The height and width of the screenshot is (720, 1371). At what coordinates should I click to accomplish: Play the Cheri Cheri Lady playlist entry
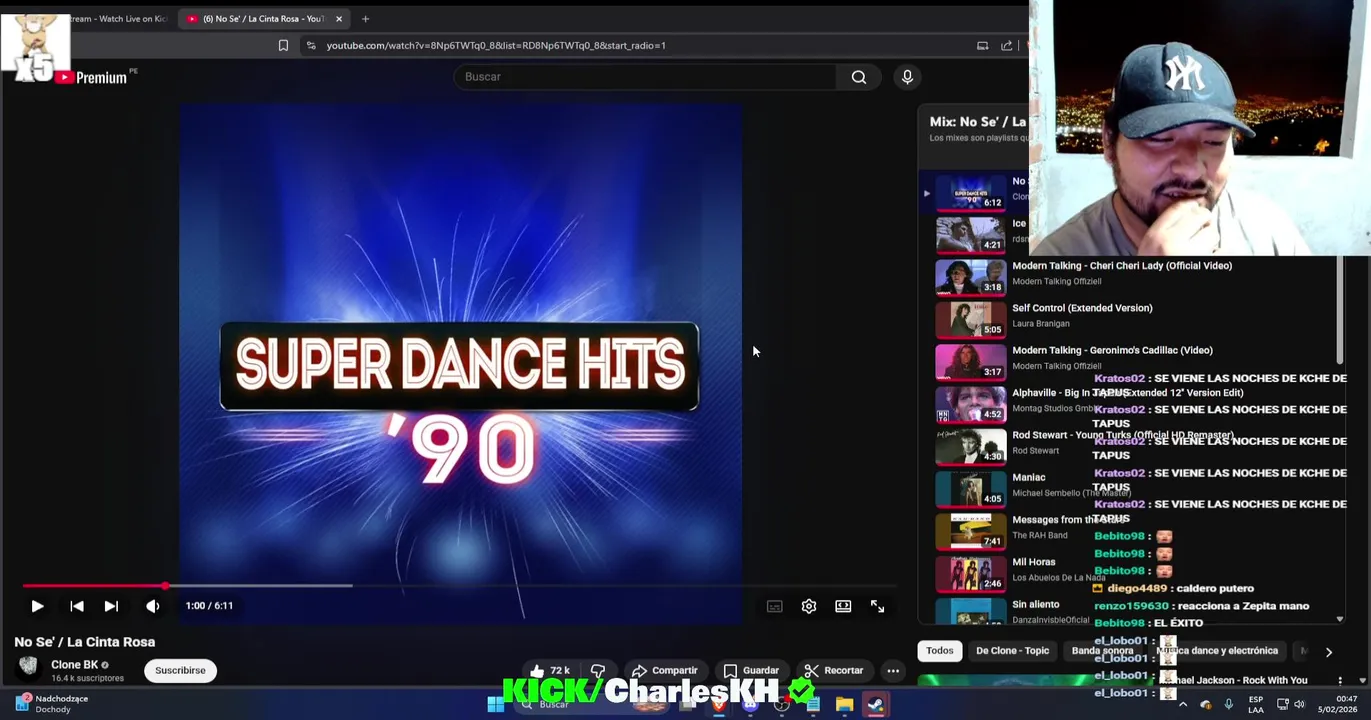click(x=1120, y=273)
